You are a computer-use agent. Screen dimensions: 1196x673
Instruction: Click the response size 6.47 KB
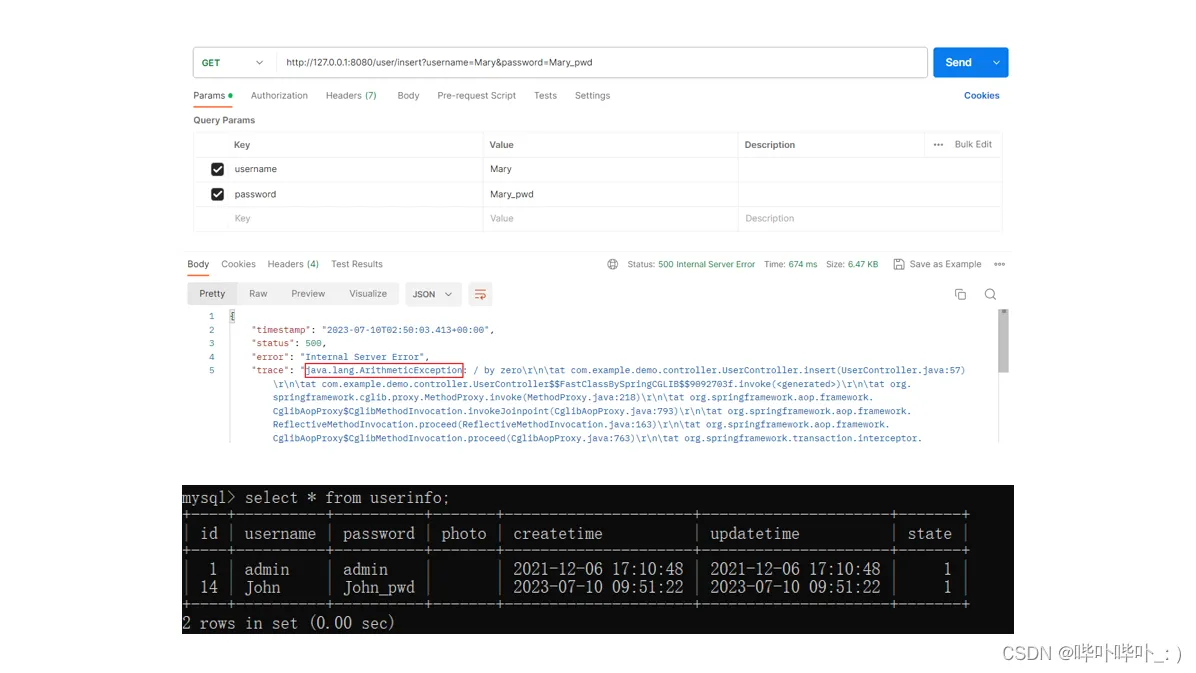click(x=863, y=264)
